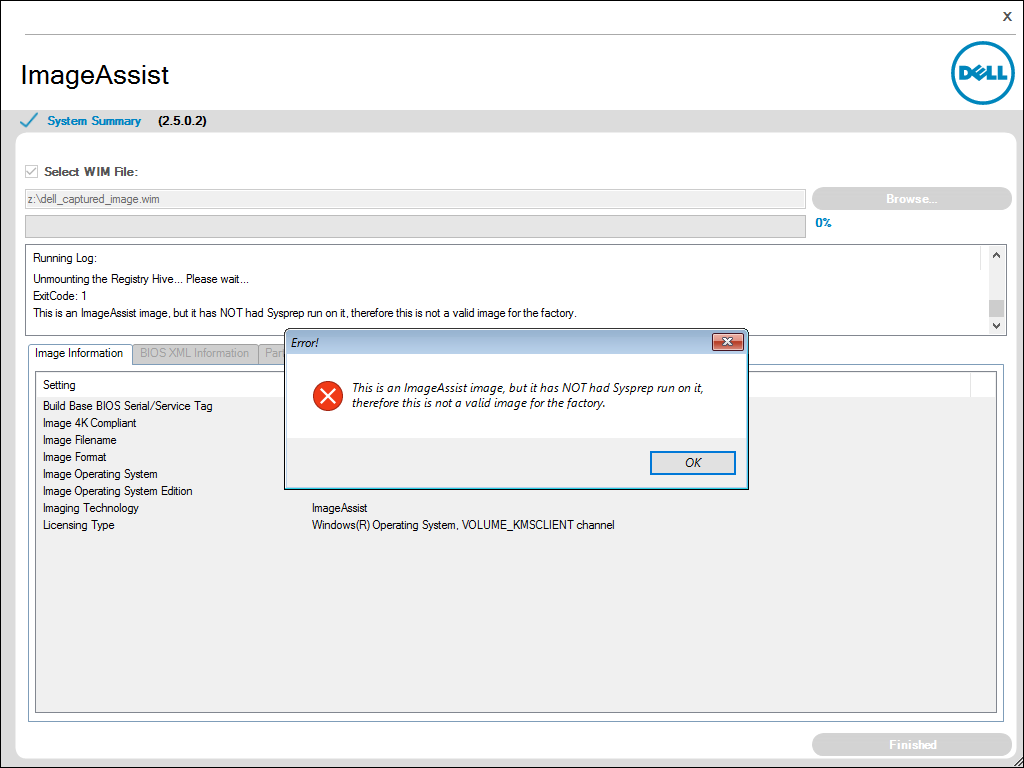The image size is (1024, 768).
Task: Click the VOLUME_KMSCLIENT channel value
Action: [463, 525]
